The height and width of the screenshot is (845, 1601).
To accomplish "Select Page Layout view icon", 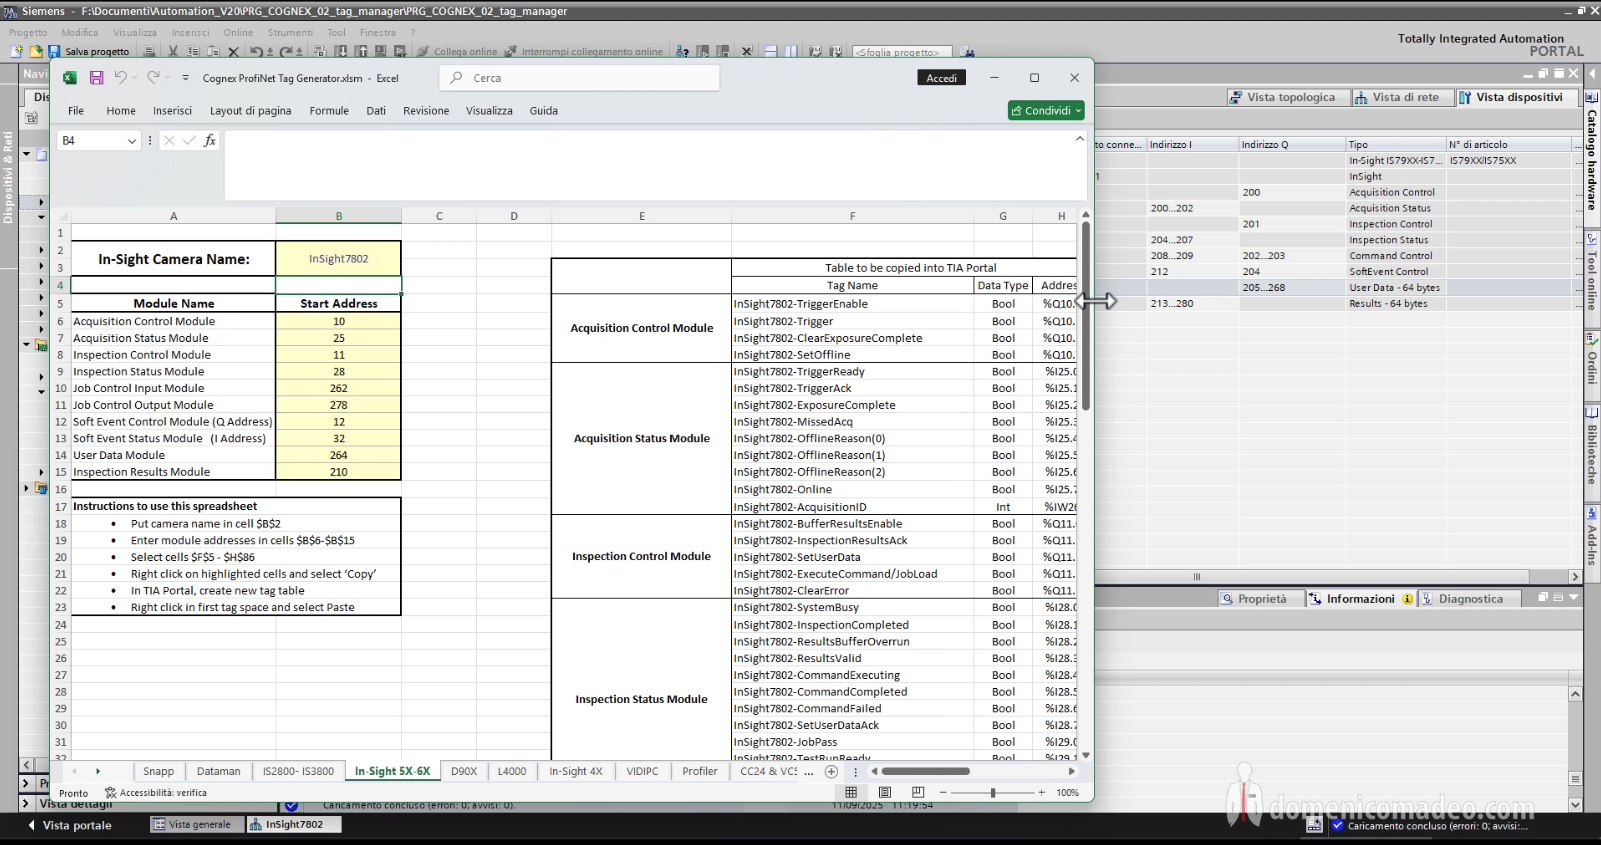I will click(885, 792).
